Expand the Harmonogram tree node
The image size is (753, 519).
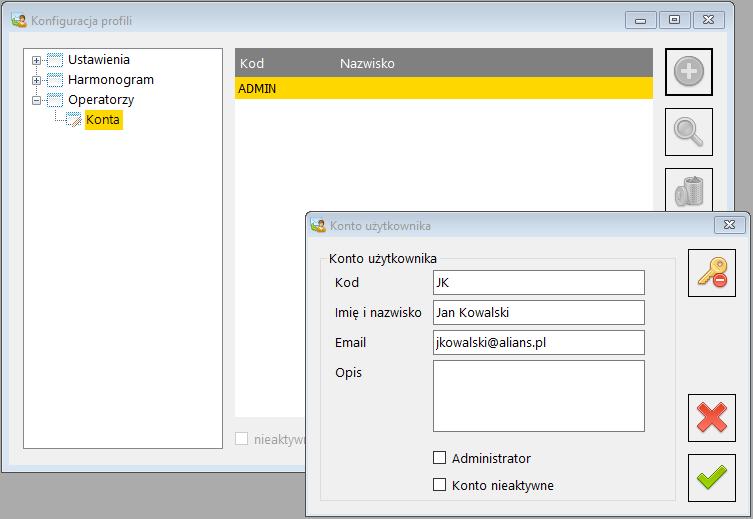click(36, 80)
